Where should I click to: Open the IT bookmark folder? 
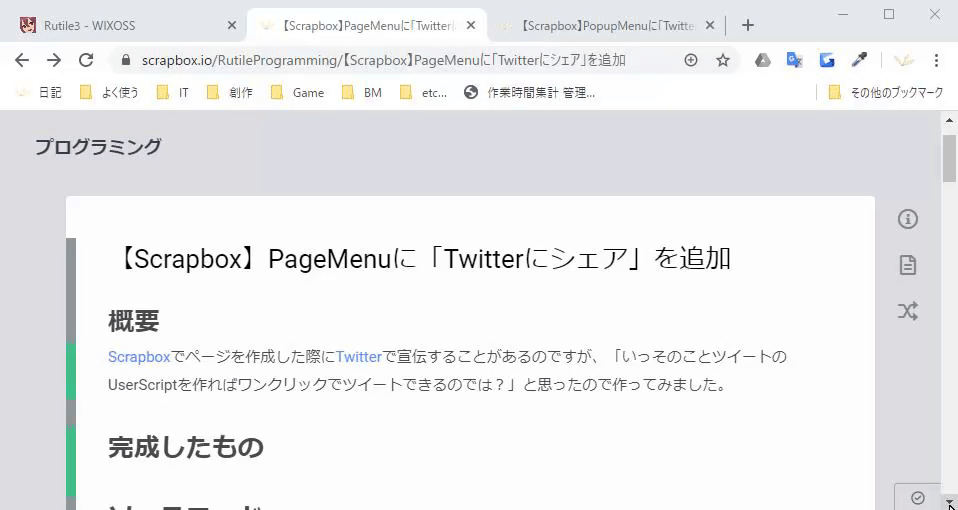(172, 93)
